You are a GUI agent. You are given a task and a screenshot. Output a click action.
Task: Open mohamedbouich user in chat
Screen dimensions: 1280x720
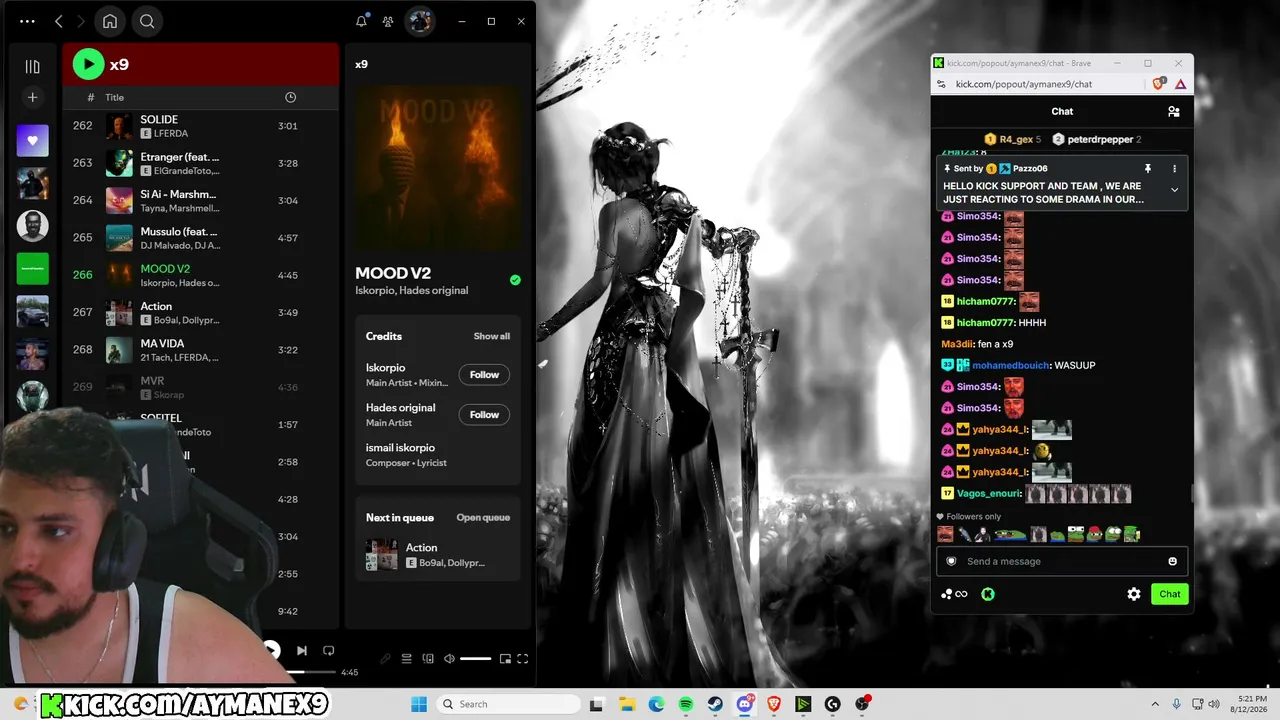1009,365
